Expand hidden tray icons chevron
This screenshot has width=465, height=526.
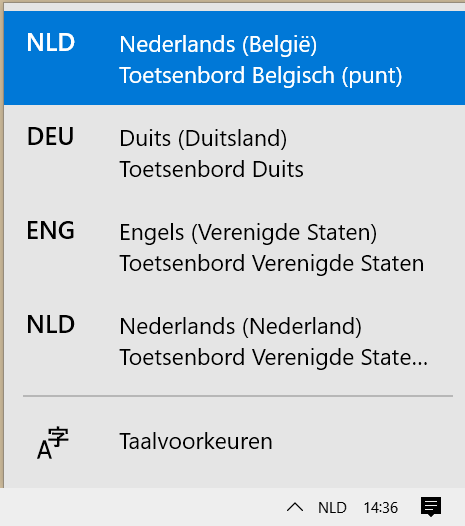(295, 508)
